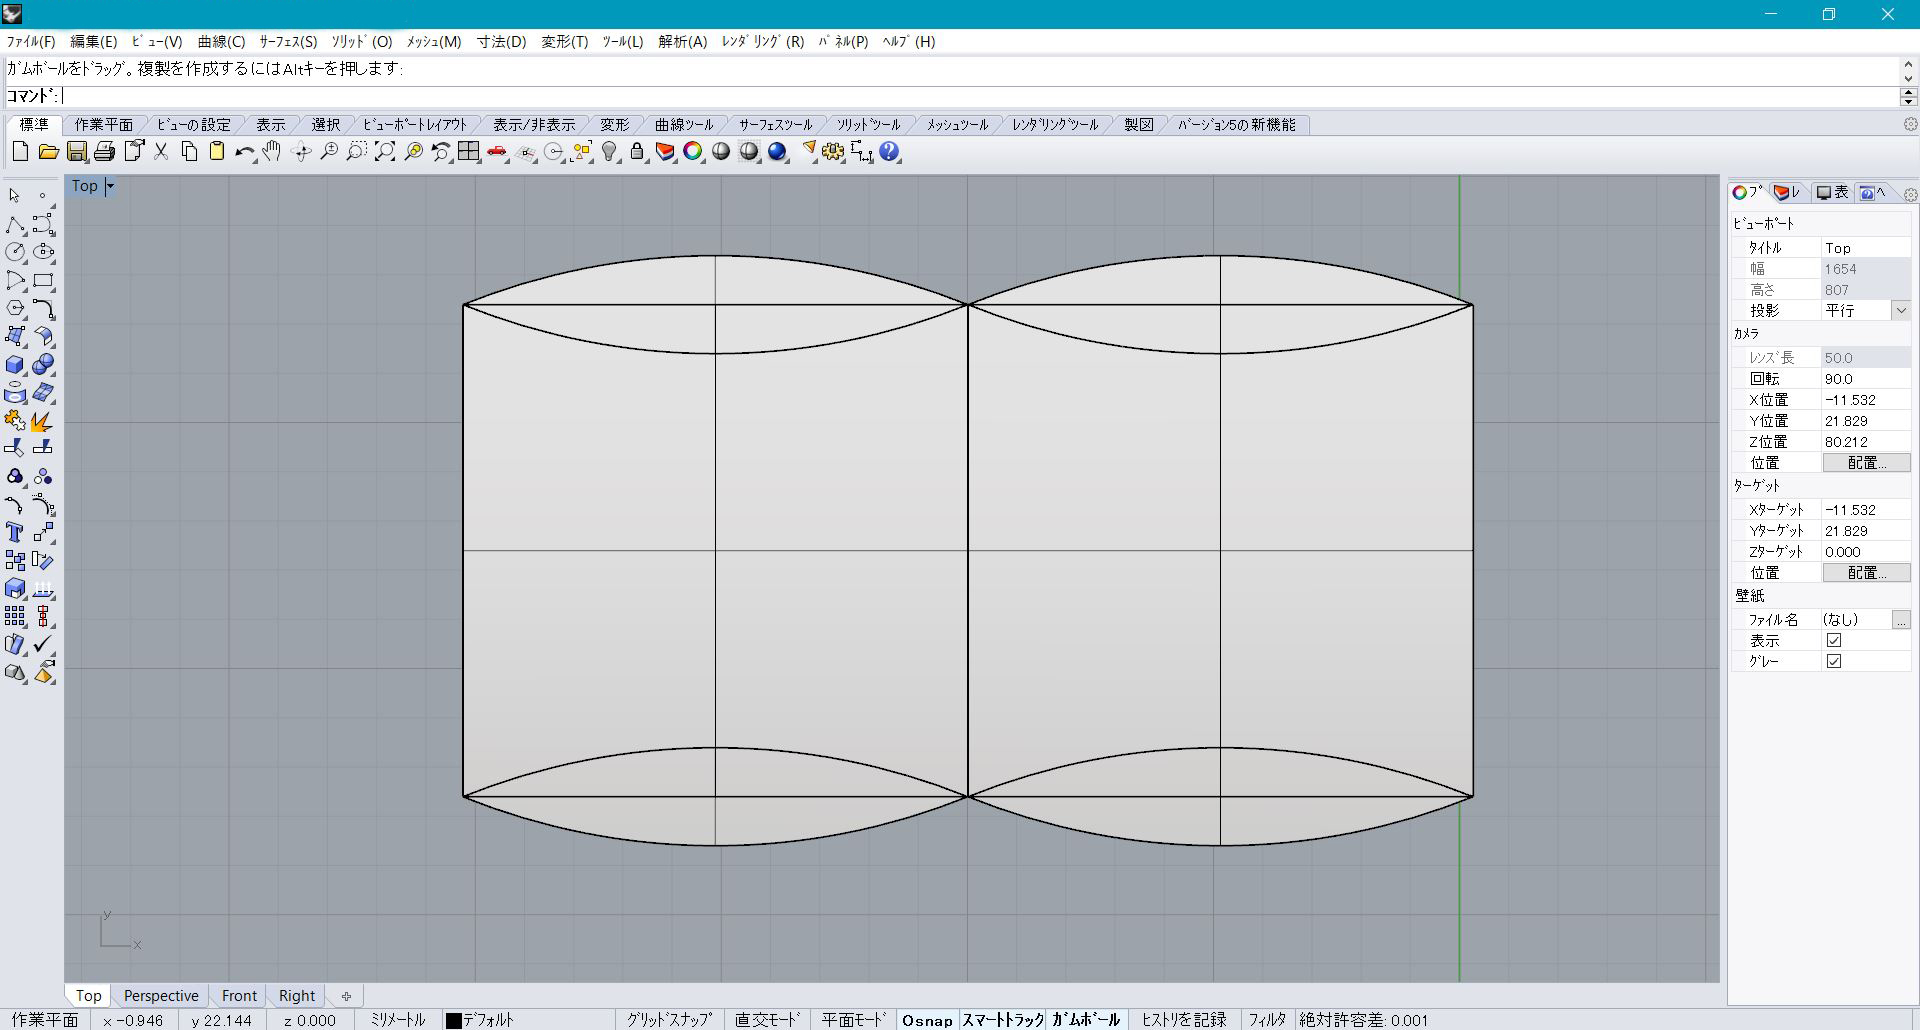Toggle 平面モード in status bar
This screenshot has width=1920, height=1030.
(x=853, y=1019)
